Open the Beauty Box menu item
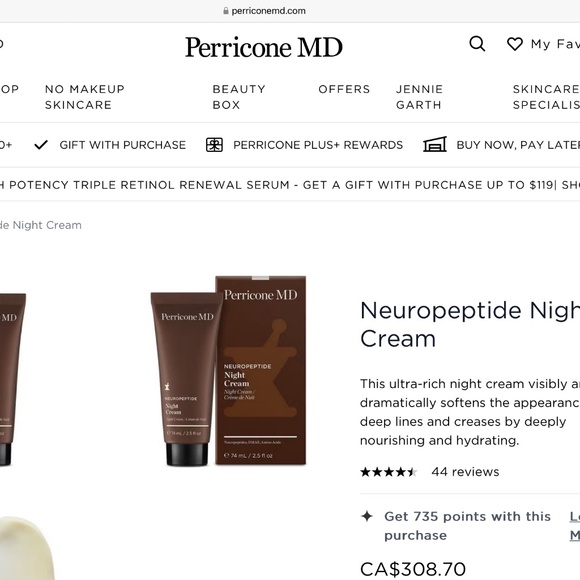The image size is (580, 580). click(x=239, y=97)
